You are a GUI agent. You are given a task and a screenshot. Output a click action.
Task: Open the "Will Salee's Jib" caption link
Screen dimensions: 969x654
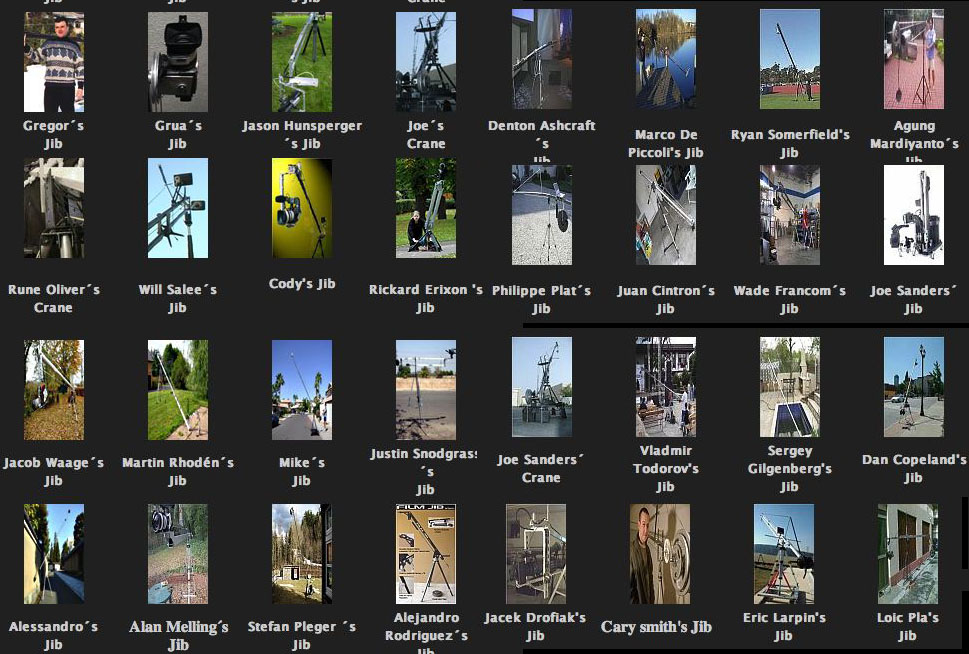(178, 299)
